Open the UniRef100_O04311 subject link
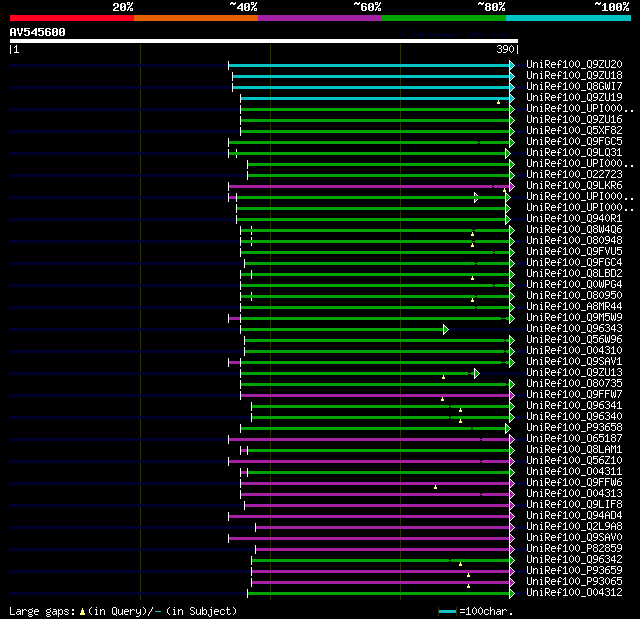 coord(574,472)
